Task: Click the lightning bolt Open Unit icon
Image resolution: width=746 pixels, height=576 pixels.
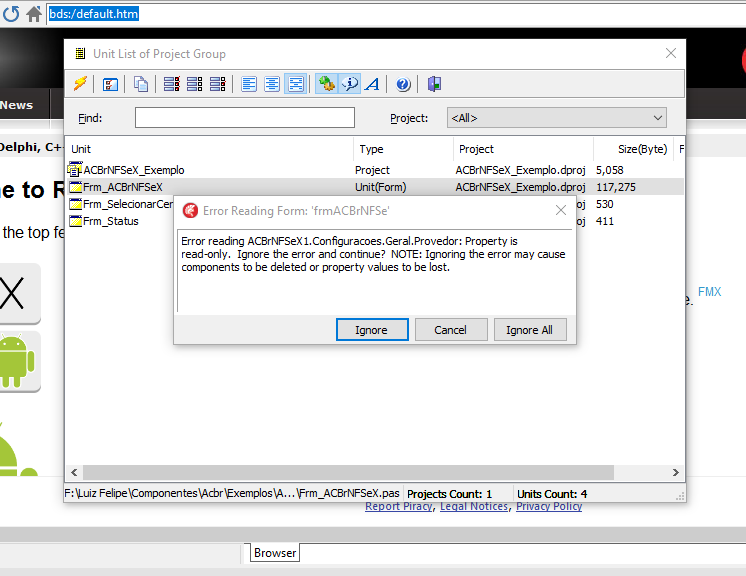Action: [x=80, y=84]
